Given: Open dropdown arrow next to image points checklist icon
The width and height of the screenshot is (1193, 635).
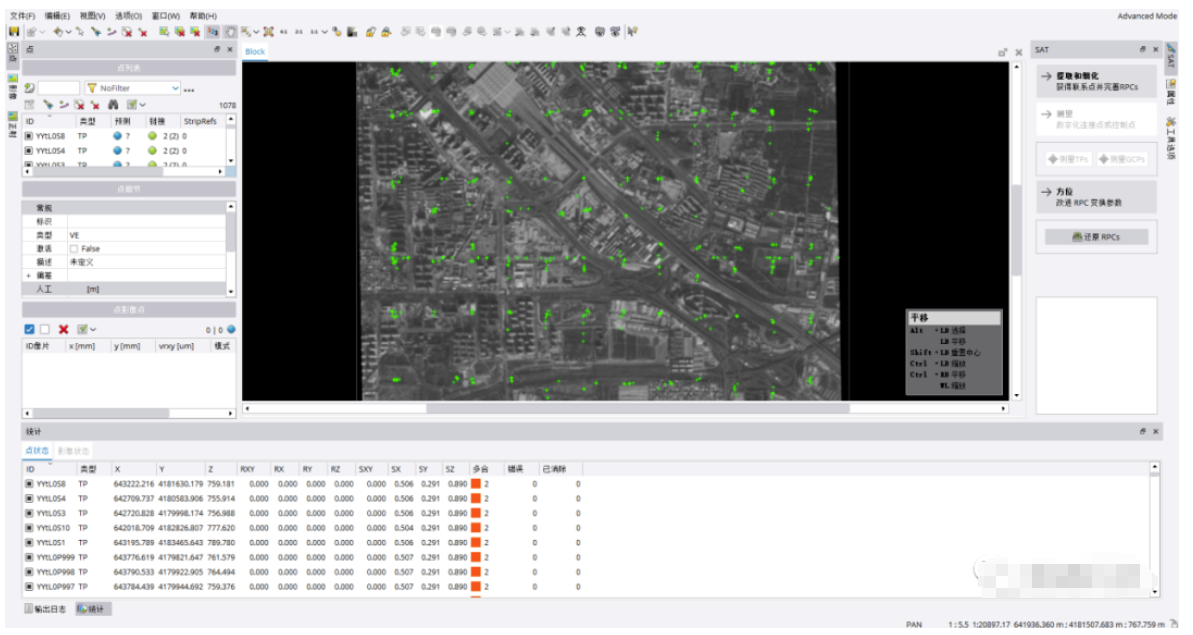Looking at the screenshot, I should click(93, 329).
